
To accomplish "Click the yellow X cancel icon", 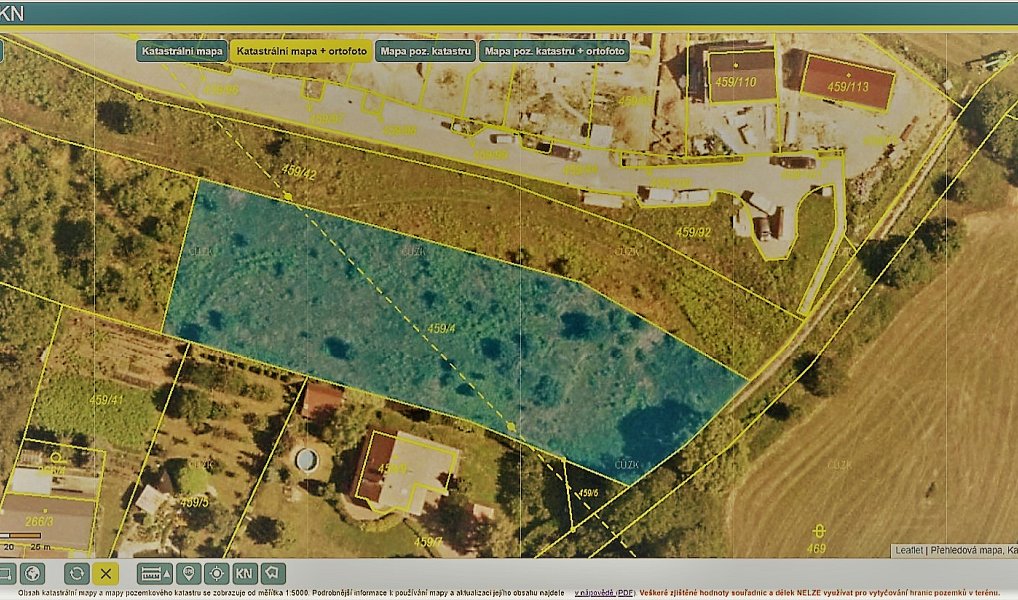I will pyautogui.click(x=105, y=573).
